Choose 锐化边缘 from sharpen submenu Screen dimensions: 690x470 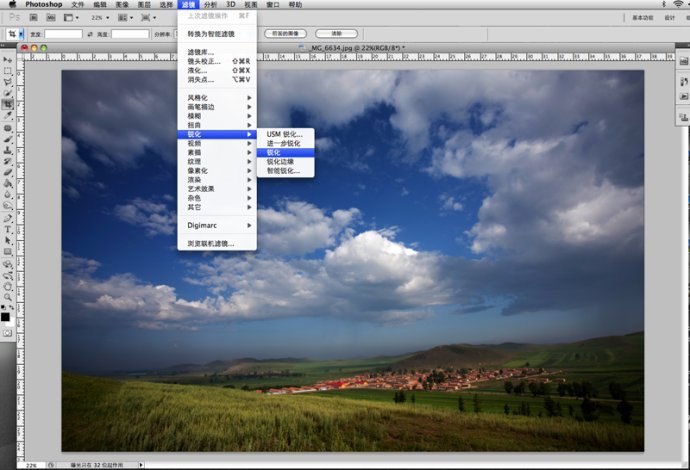point(280,161)
